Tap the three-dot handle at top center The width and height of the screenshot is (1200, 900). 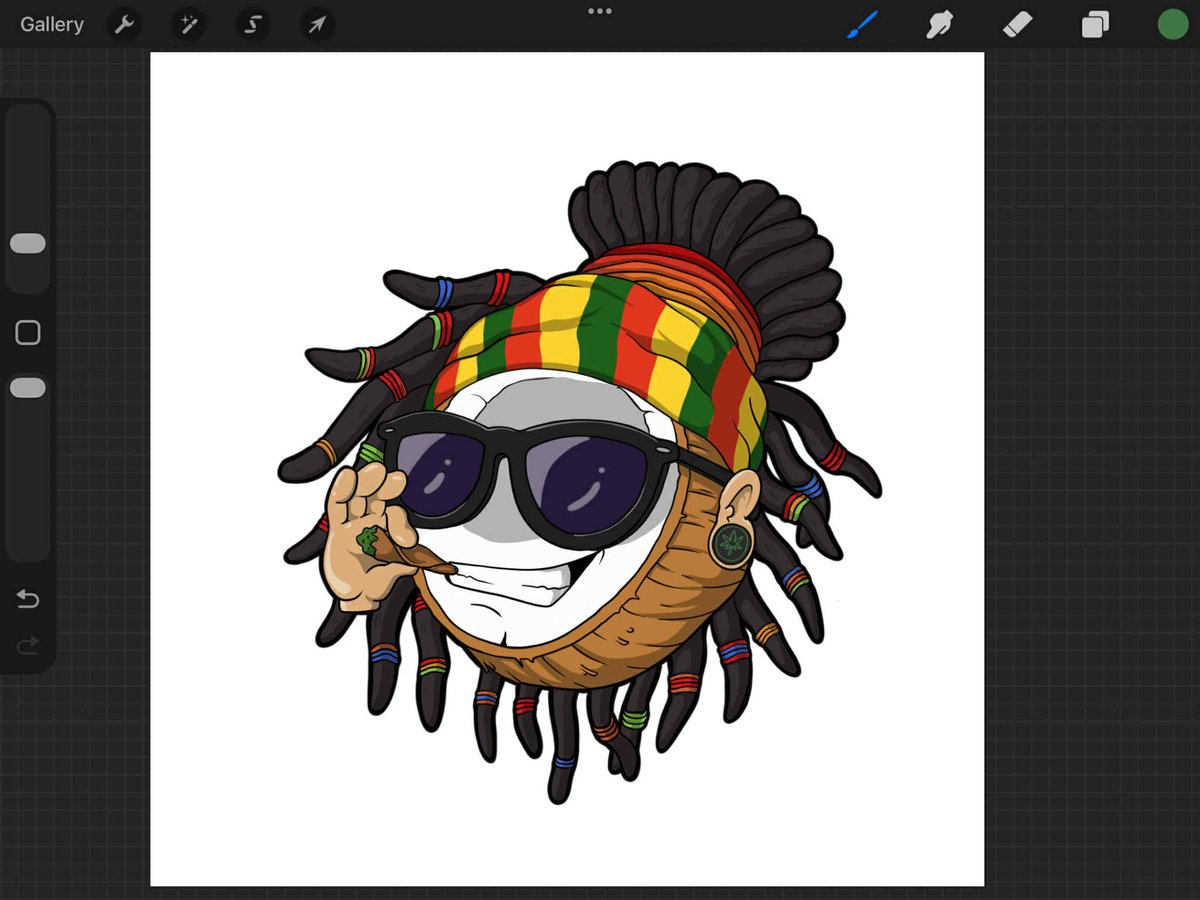600,11
